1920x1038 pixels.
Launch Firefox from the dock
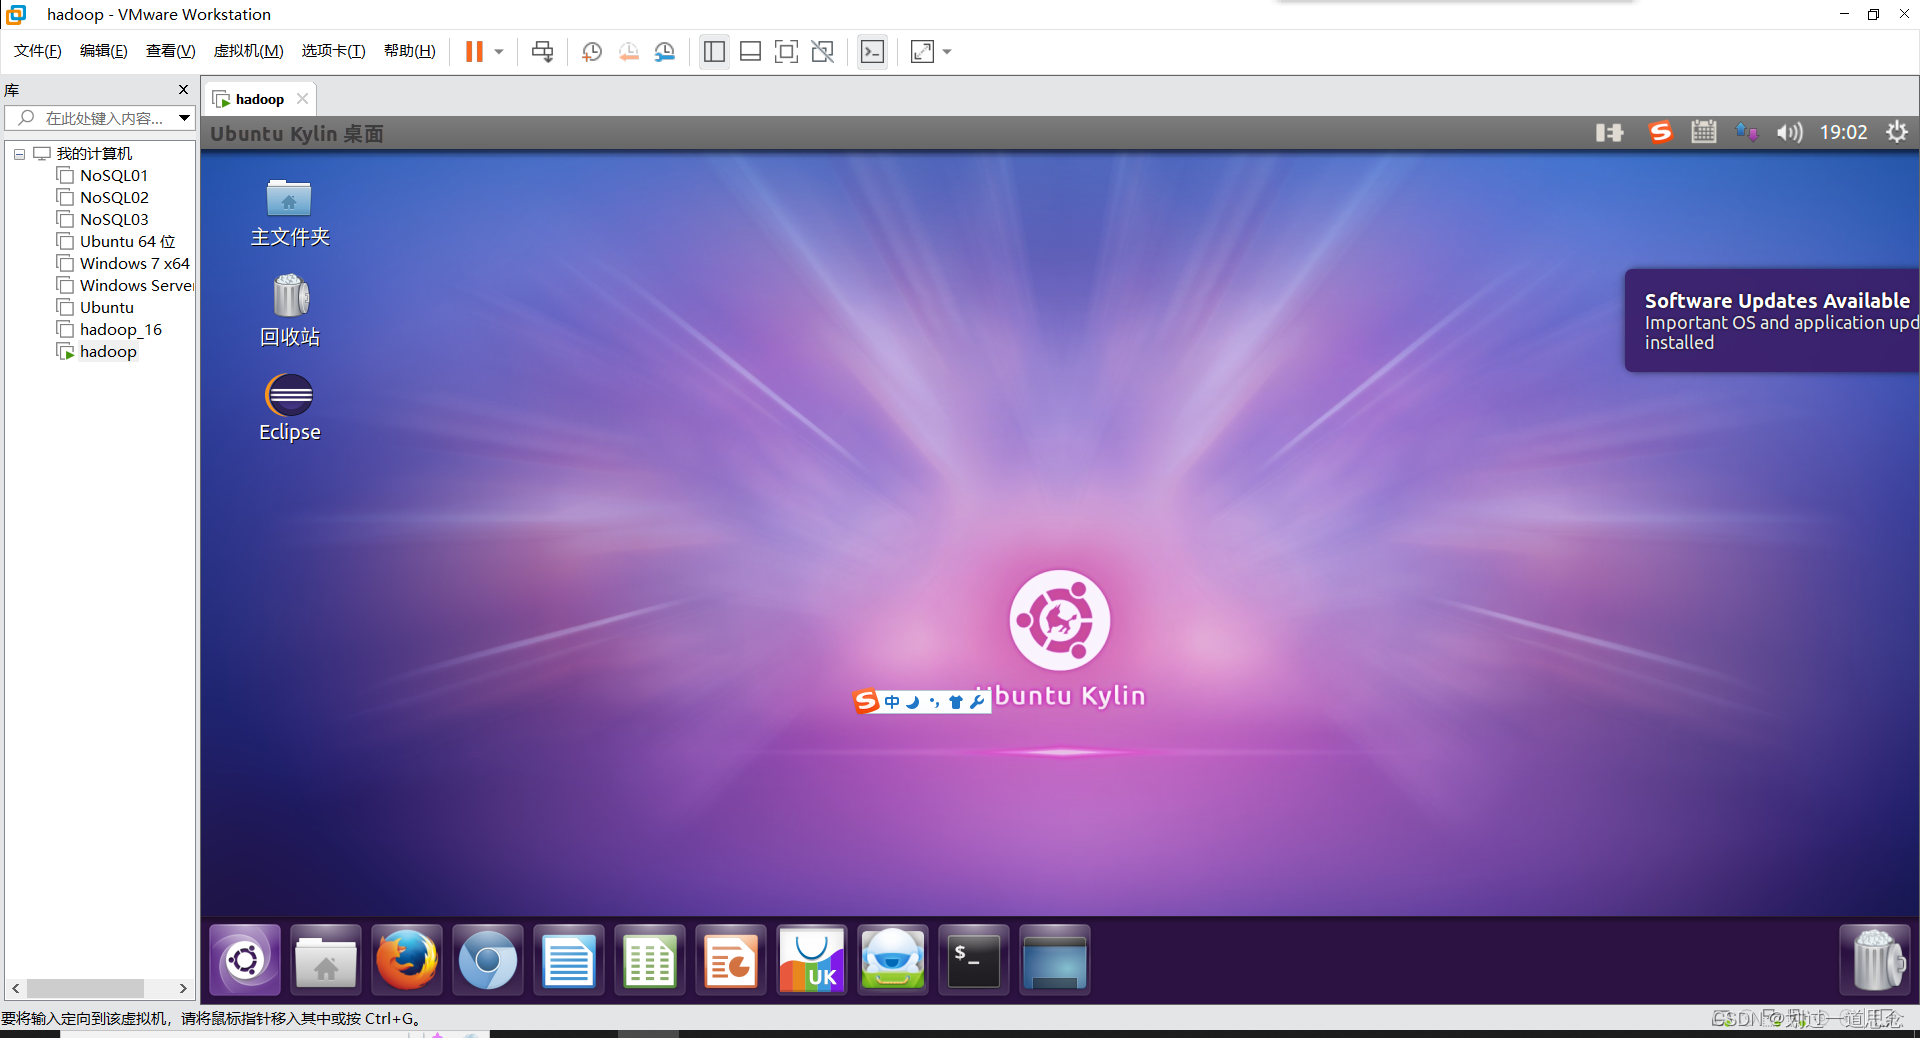407,960
